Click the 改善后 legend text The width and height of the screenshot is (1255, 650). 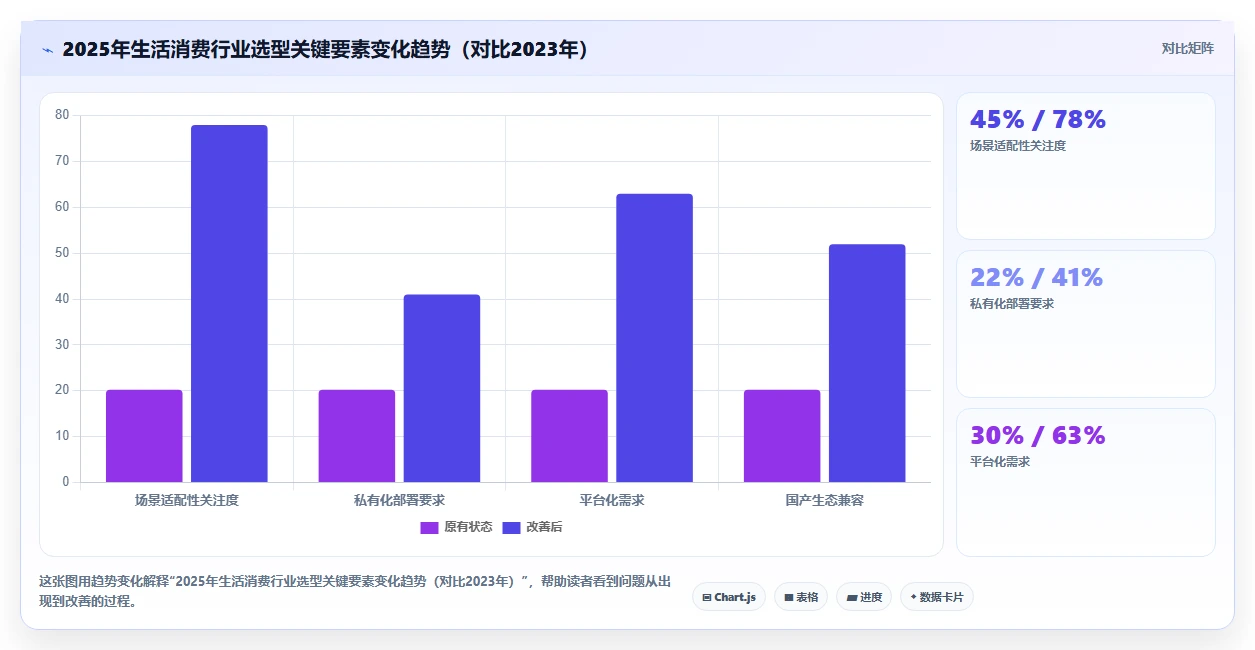544,527
